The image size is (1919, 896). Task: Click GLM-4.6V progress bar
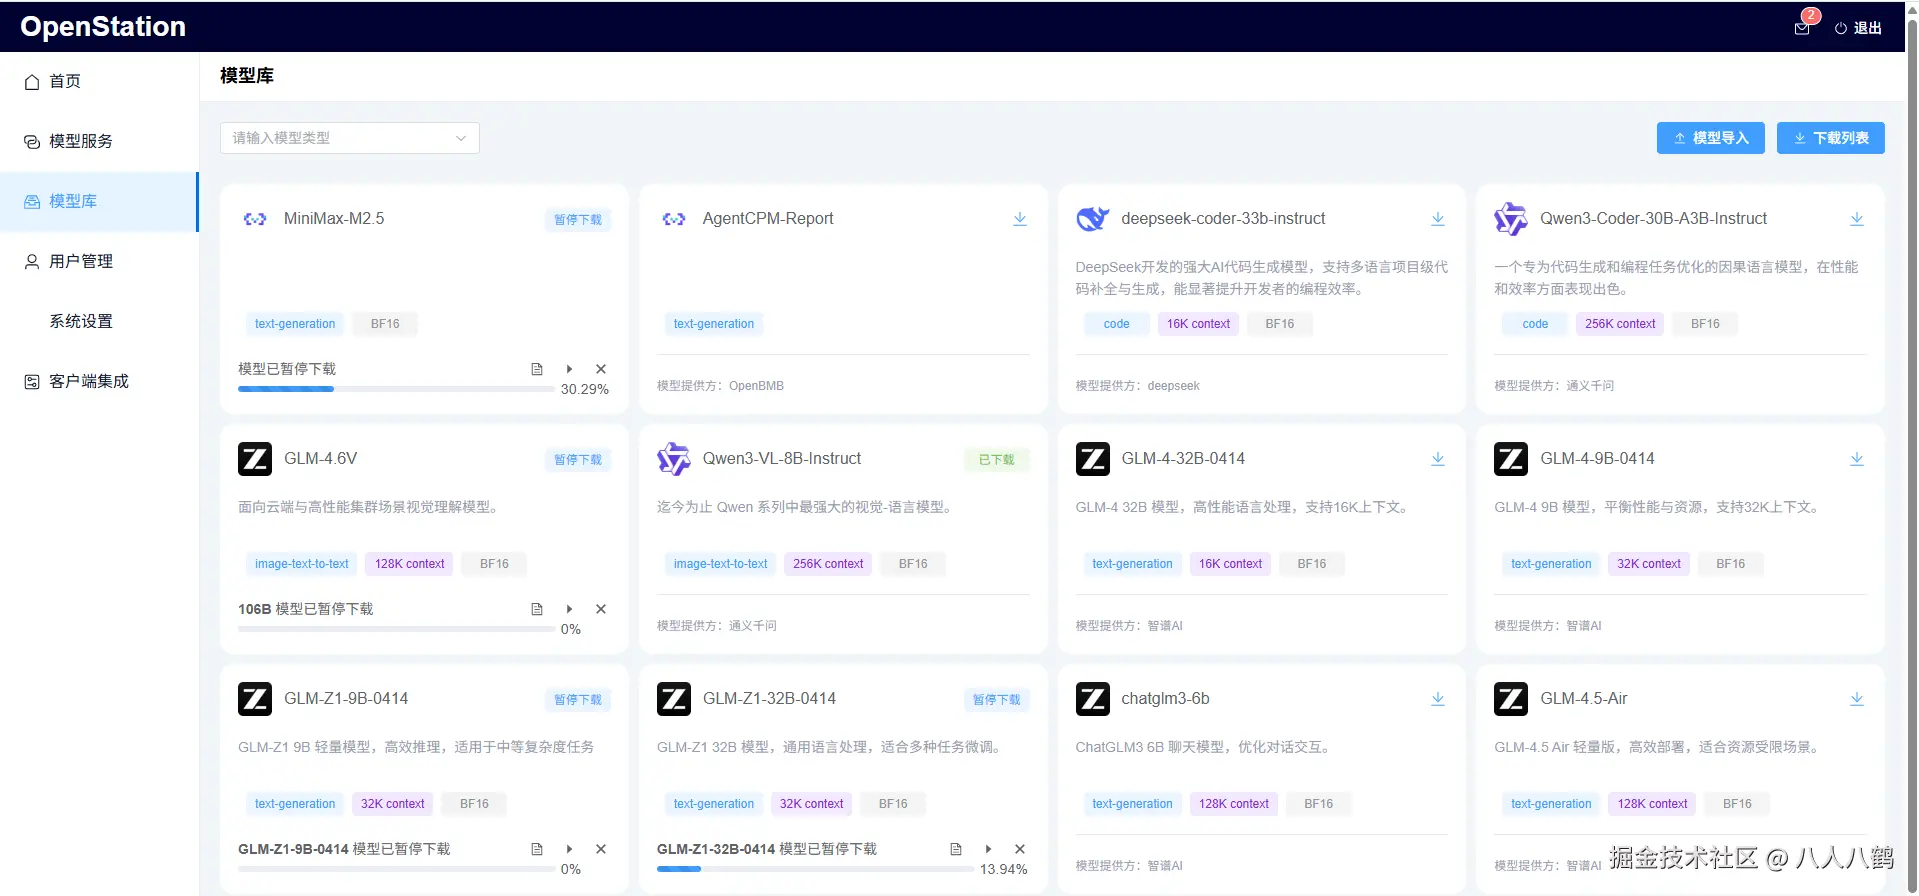pyautogui.click(x=396, y=629)
